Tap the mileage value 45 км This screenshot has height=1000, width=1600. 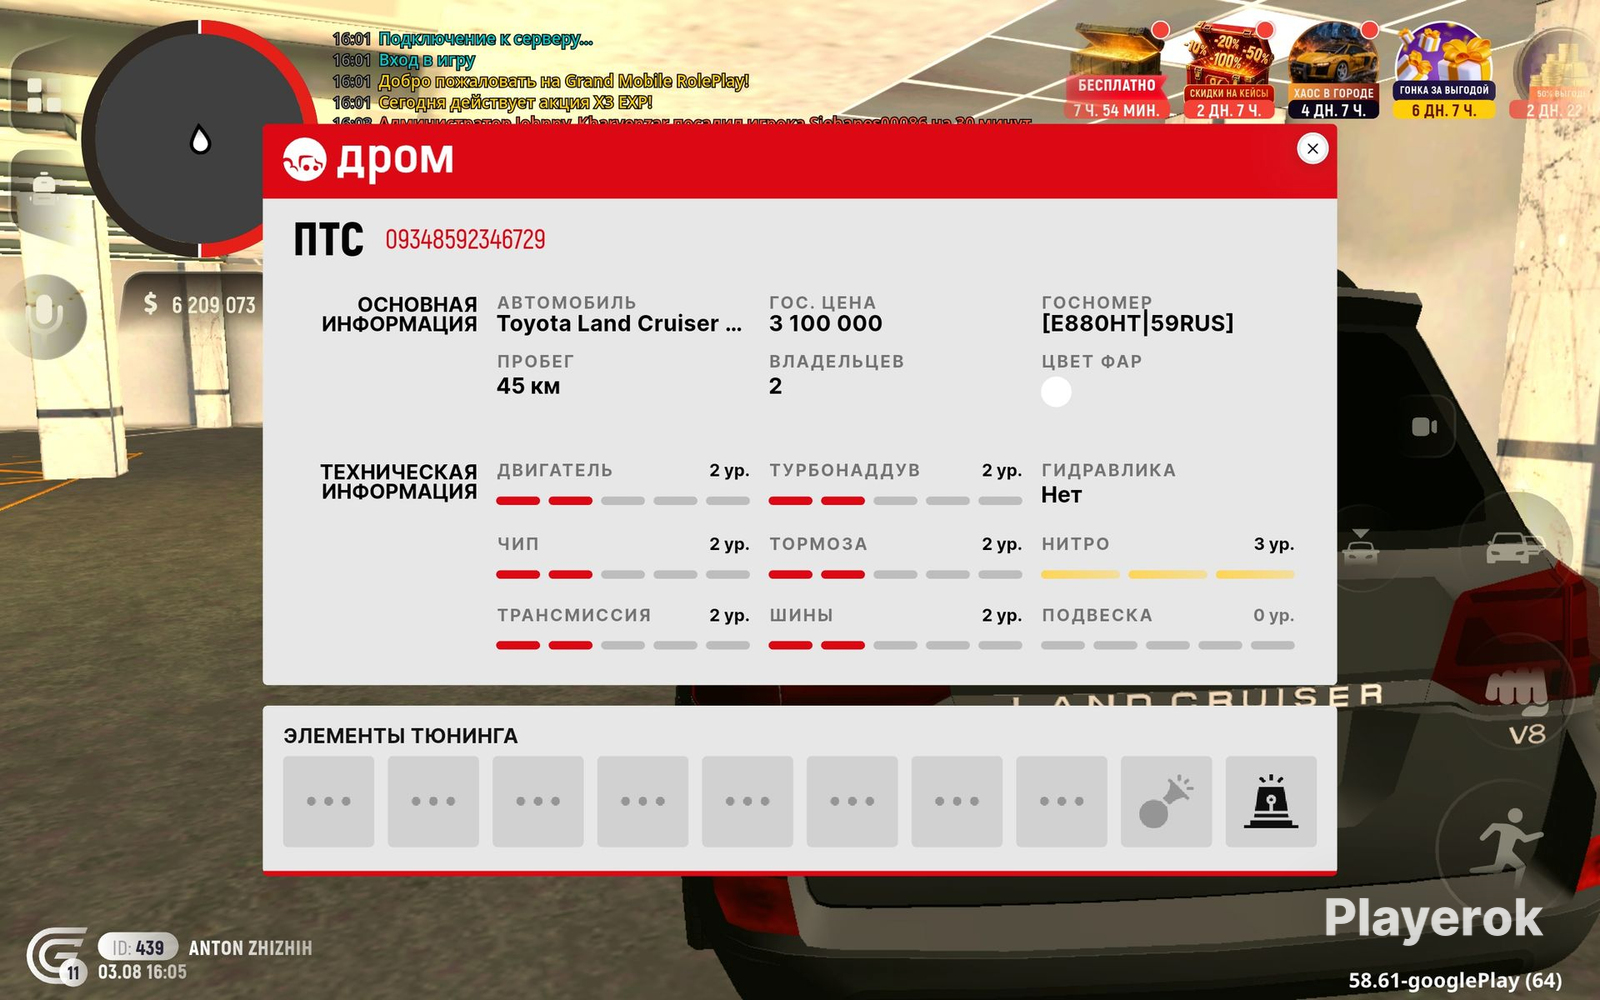tap(528, 387)
